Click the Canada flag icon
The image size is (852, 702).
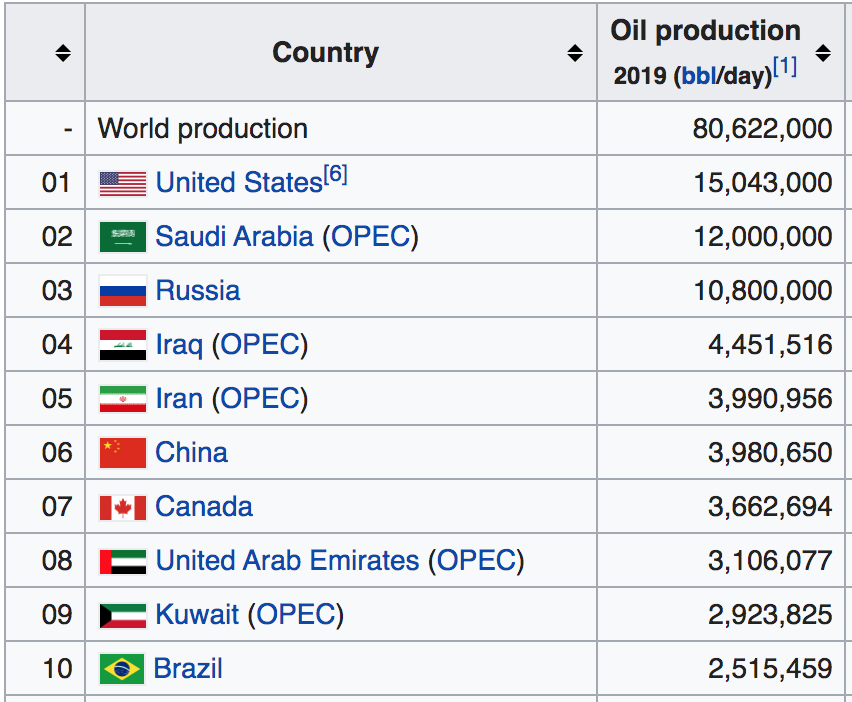pos(123,507)
